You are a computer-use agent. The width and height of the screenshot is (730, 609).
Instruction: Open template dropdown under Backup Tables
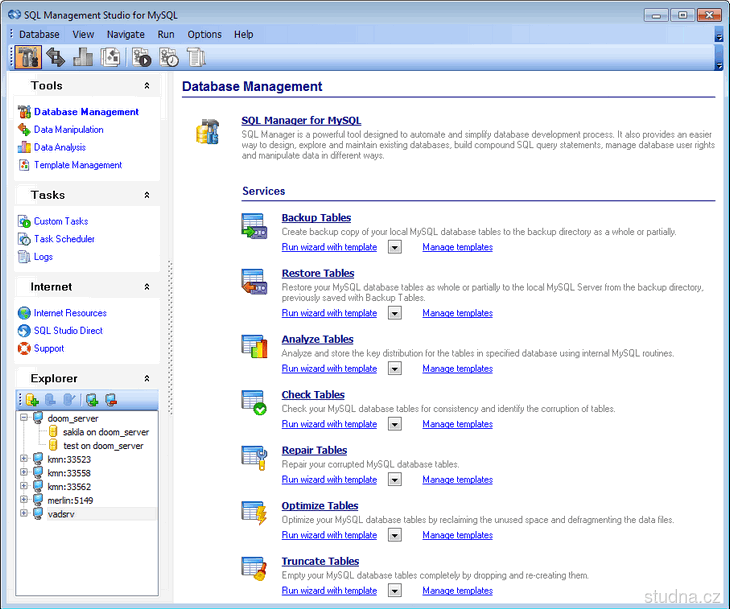pyautogui.click(x=395, y=247)
